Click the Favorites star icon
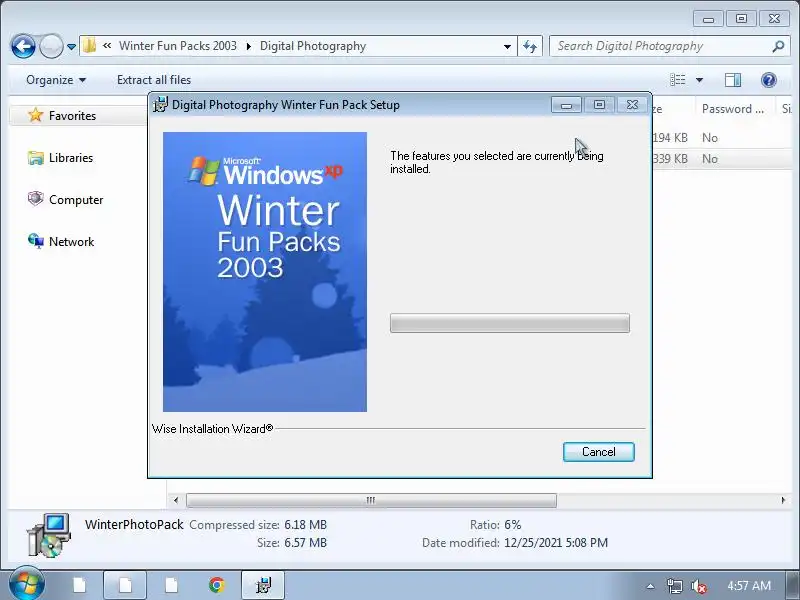 coord(35,115)
